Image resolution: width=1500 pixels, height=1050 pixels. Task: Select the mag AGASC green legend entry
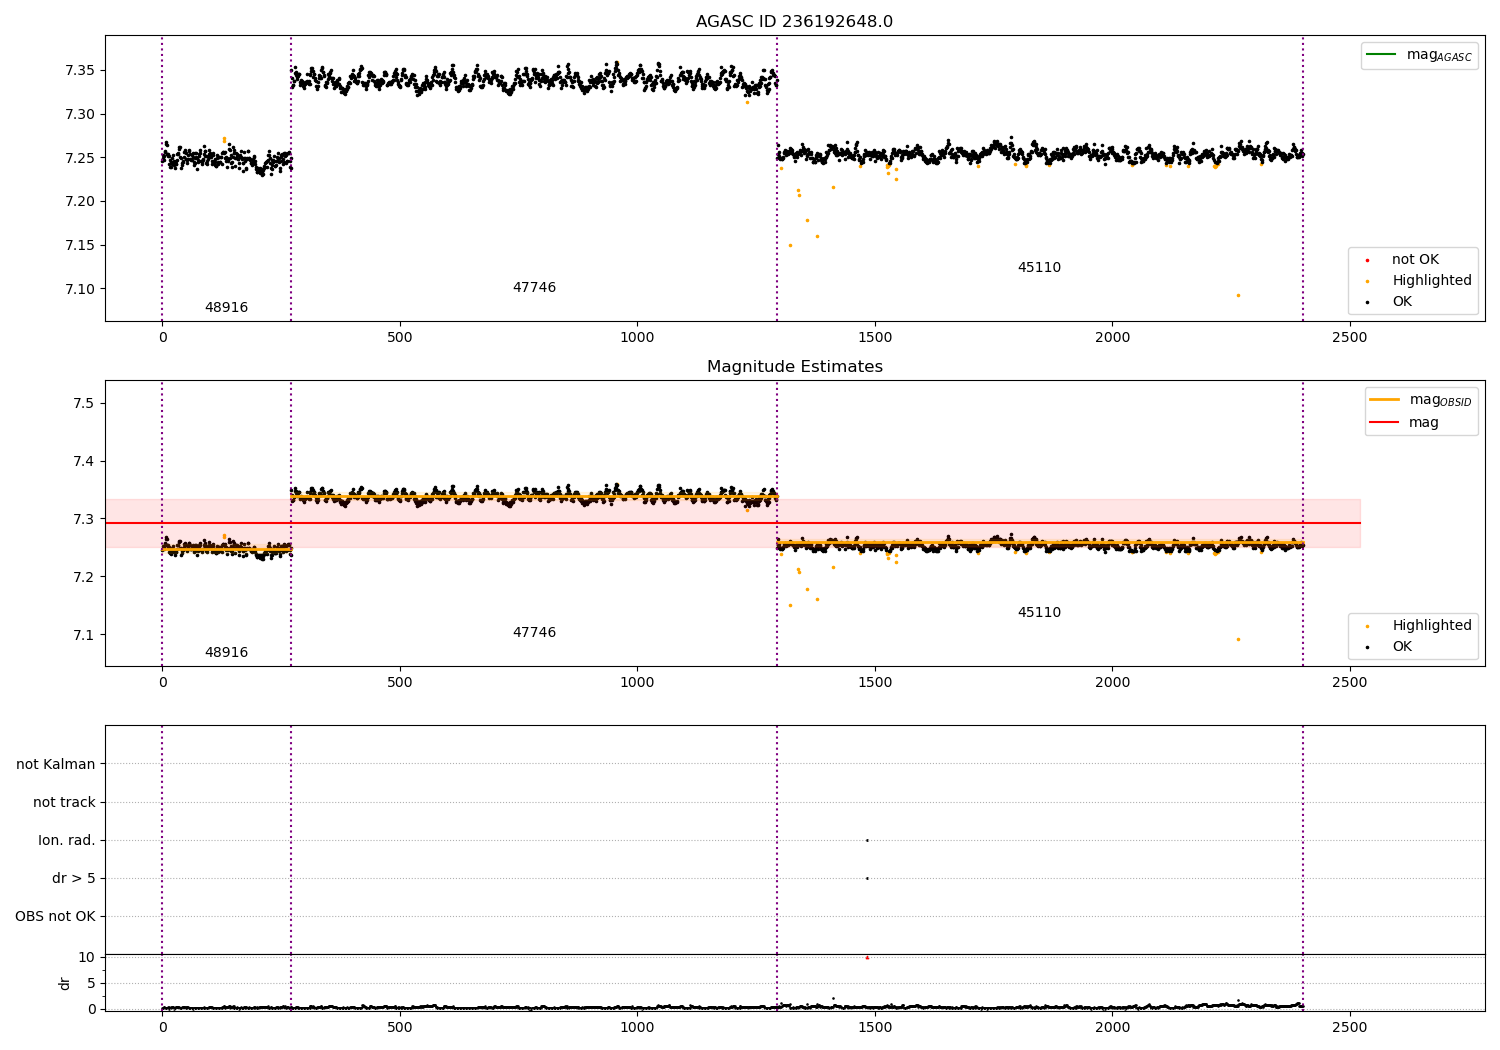(1419, 55)
